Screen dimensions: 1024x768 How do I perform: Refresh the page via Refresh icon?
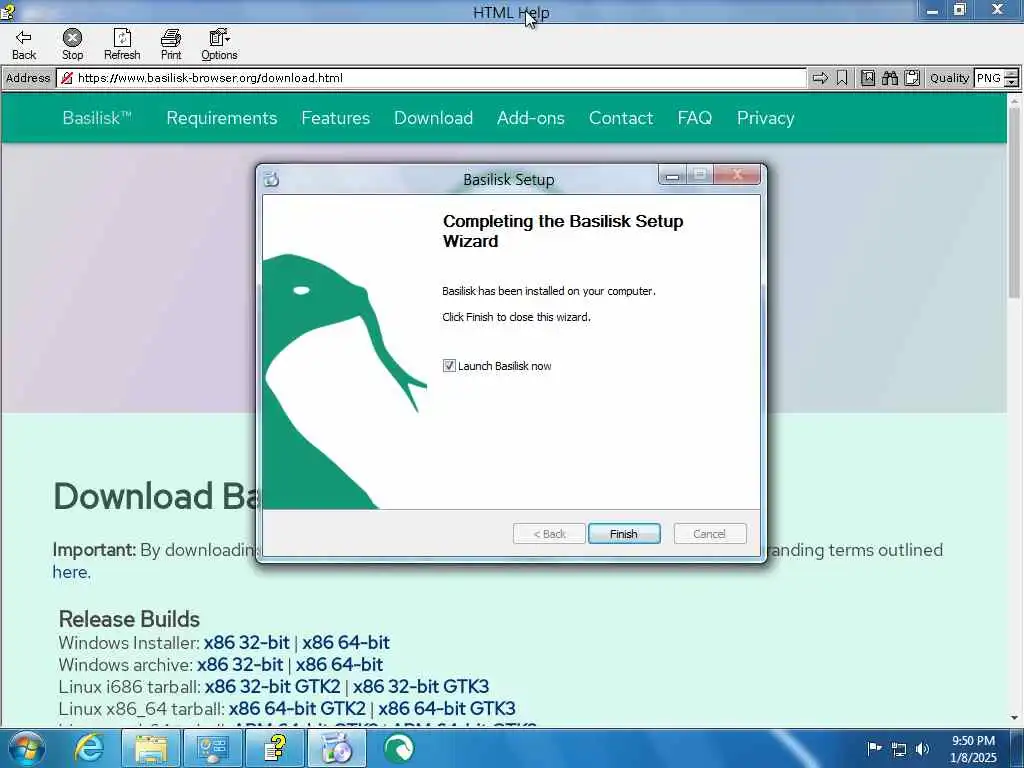click(x=122, y=44)
